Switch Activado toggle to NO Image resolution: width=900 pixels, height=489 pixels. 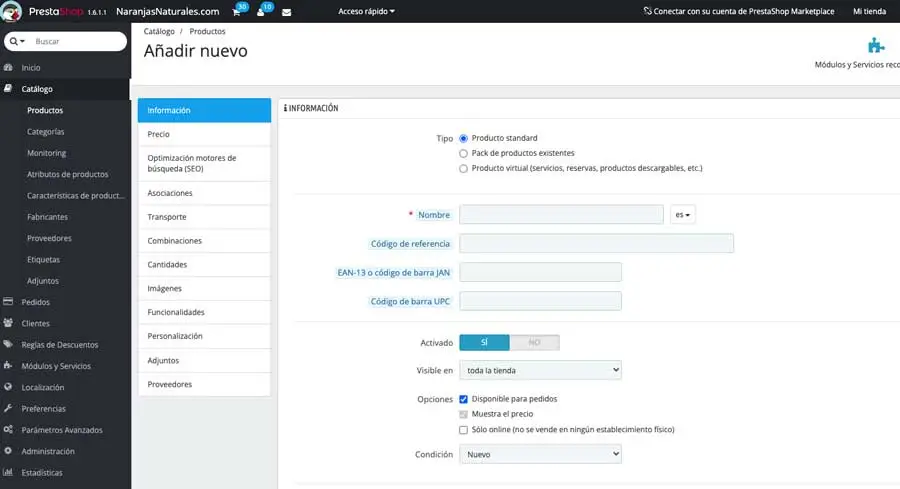click(x=534, y=343)
